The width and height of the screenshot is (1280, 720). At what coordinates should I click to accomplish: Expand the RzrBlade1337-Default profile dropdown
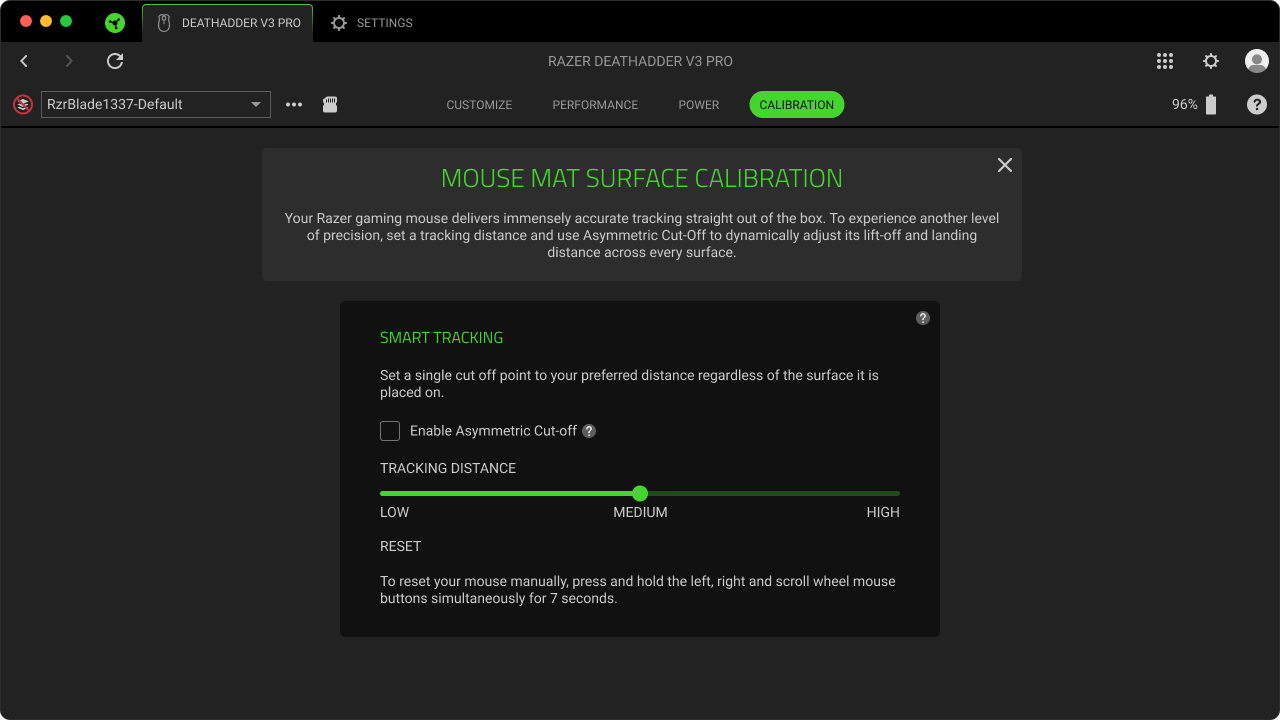coord(156,104)
